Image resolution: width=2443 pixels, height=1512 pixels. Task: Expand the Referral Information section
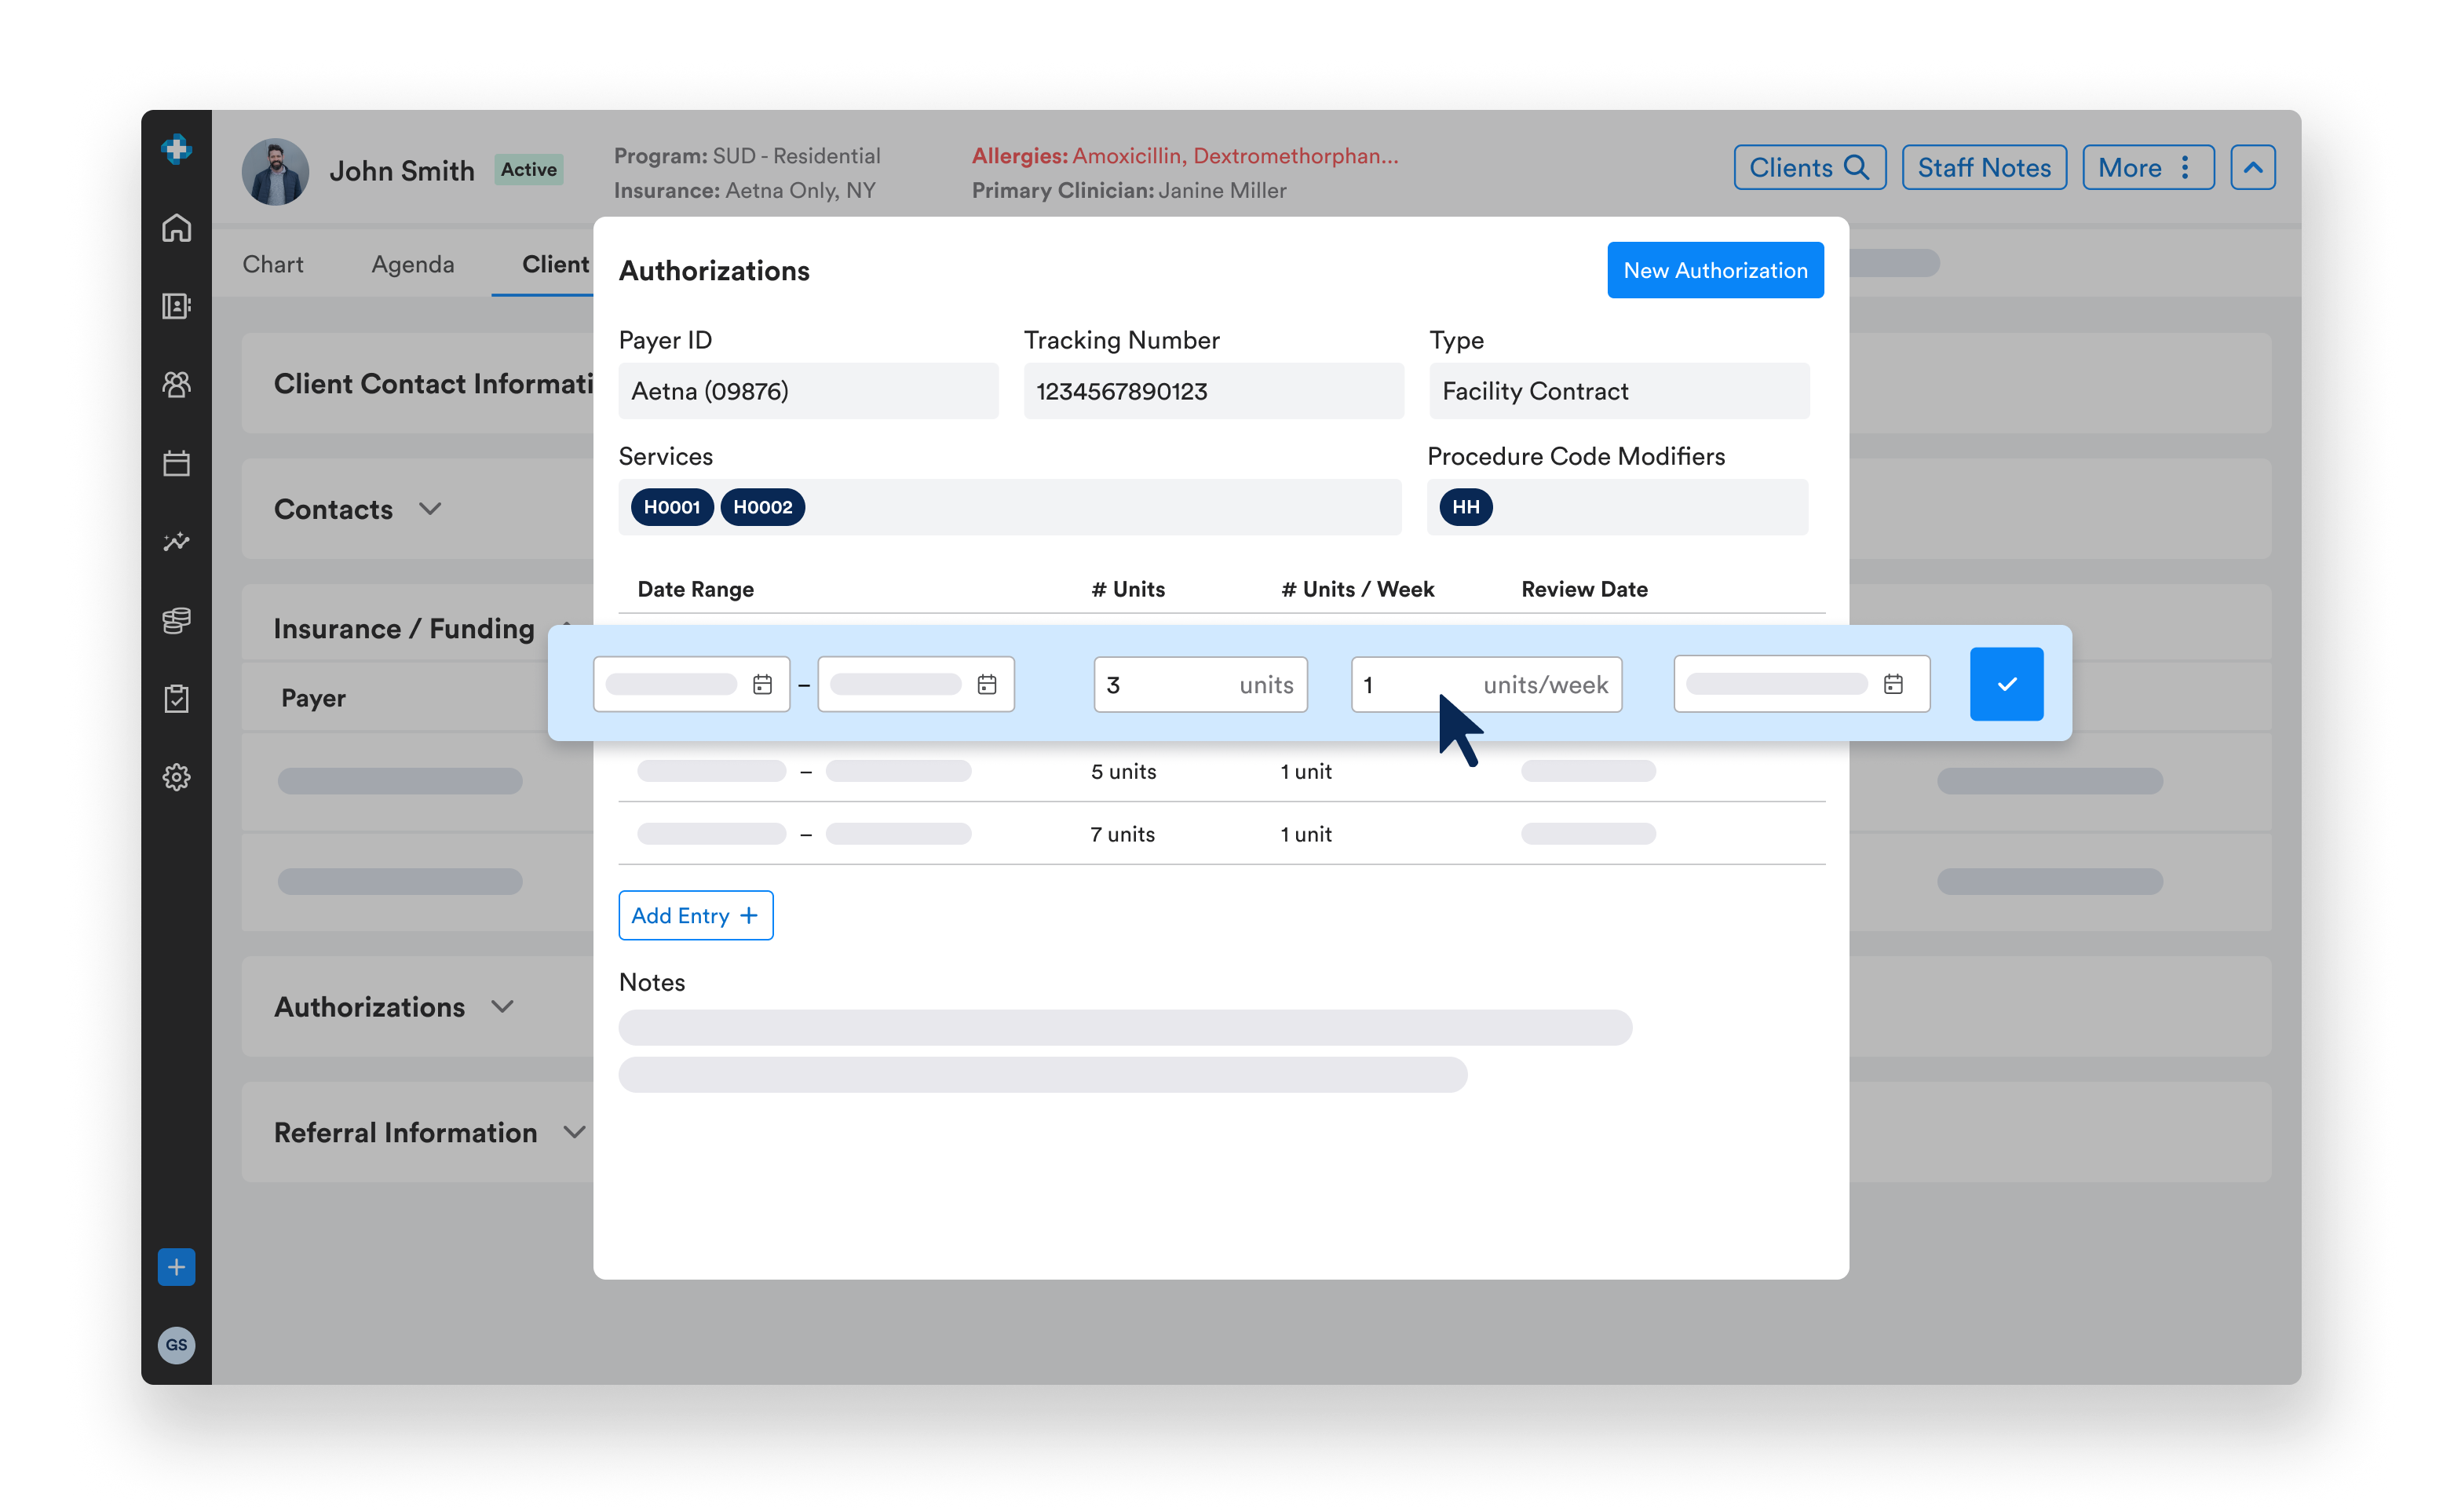(x=574, y=1132)
